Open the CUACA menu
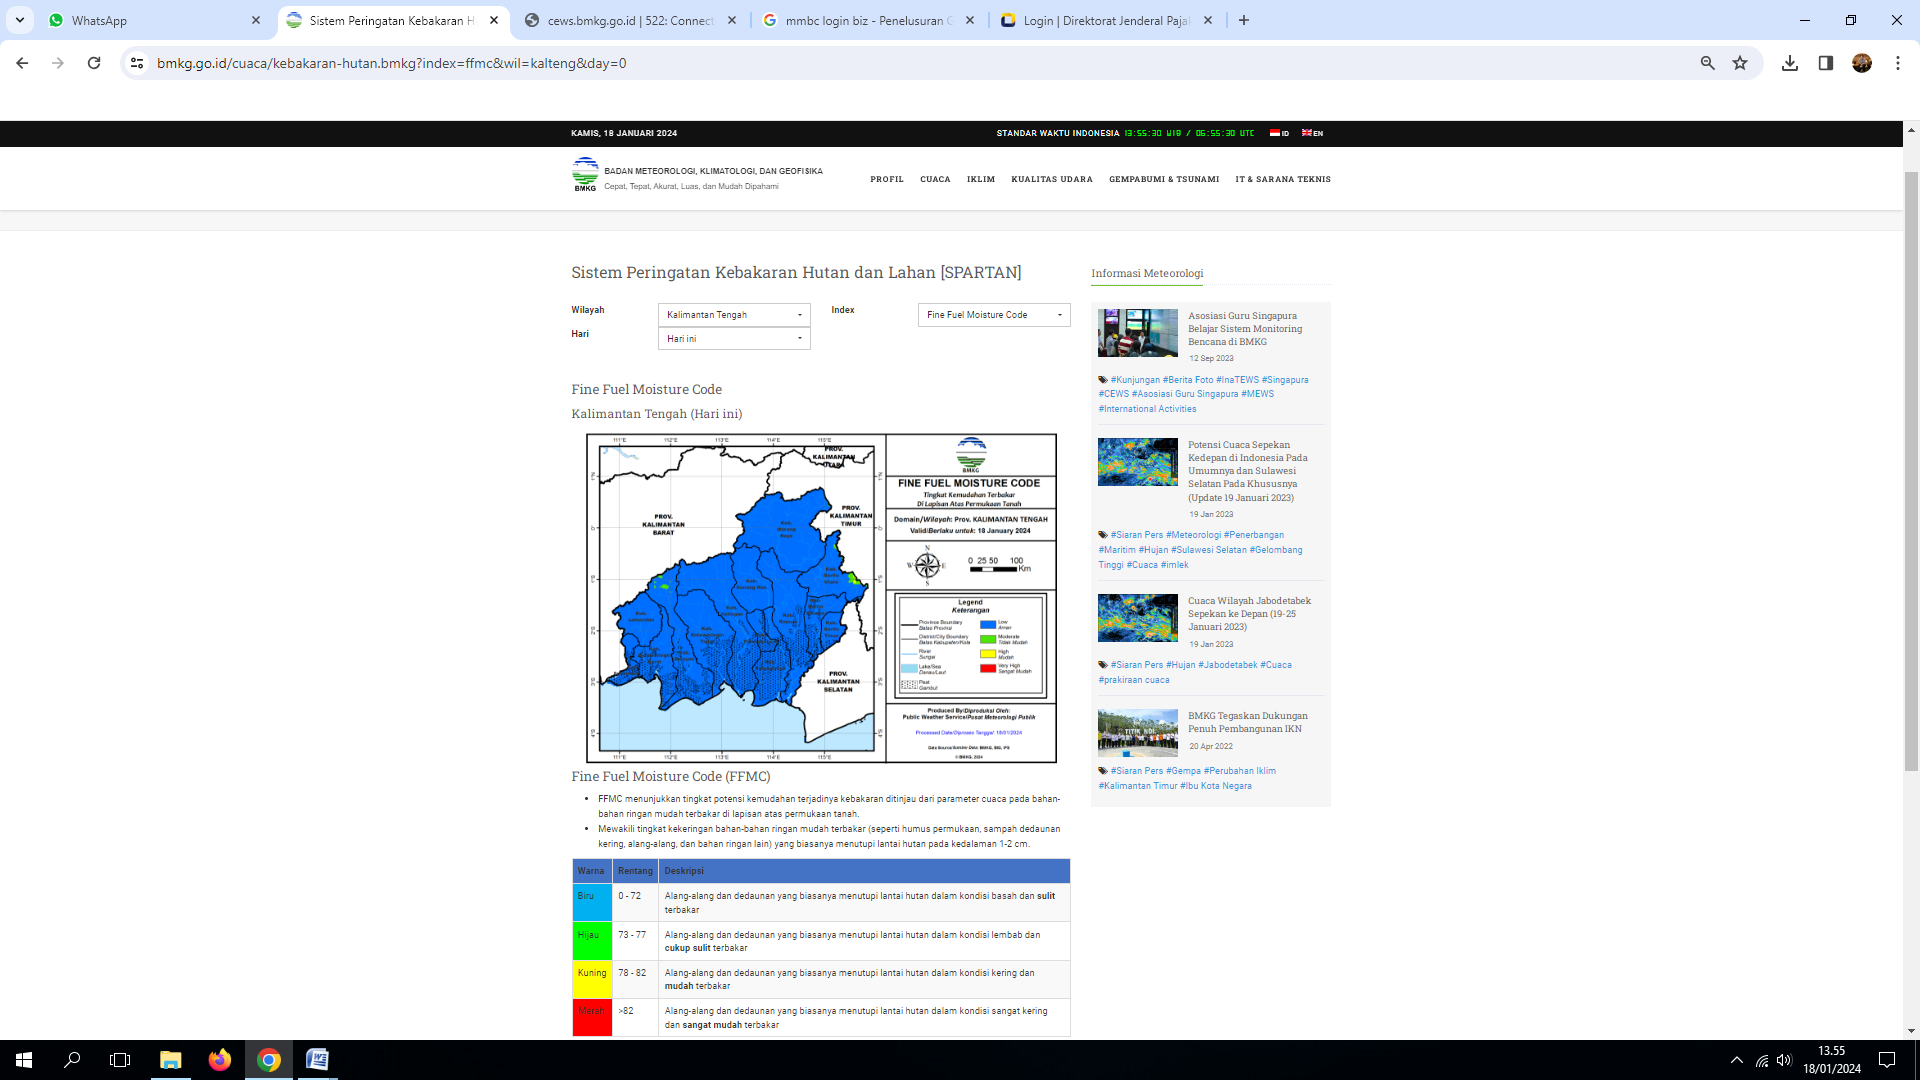 click(x=935, y=179)
